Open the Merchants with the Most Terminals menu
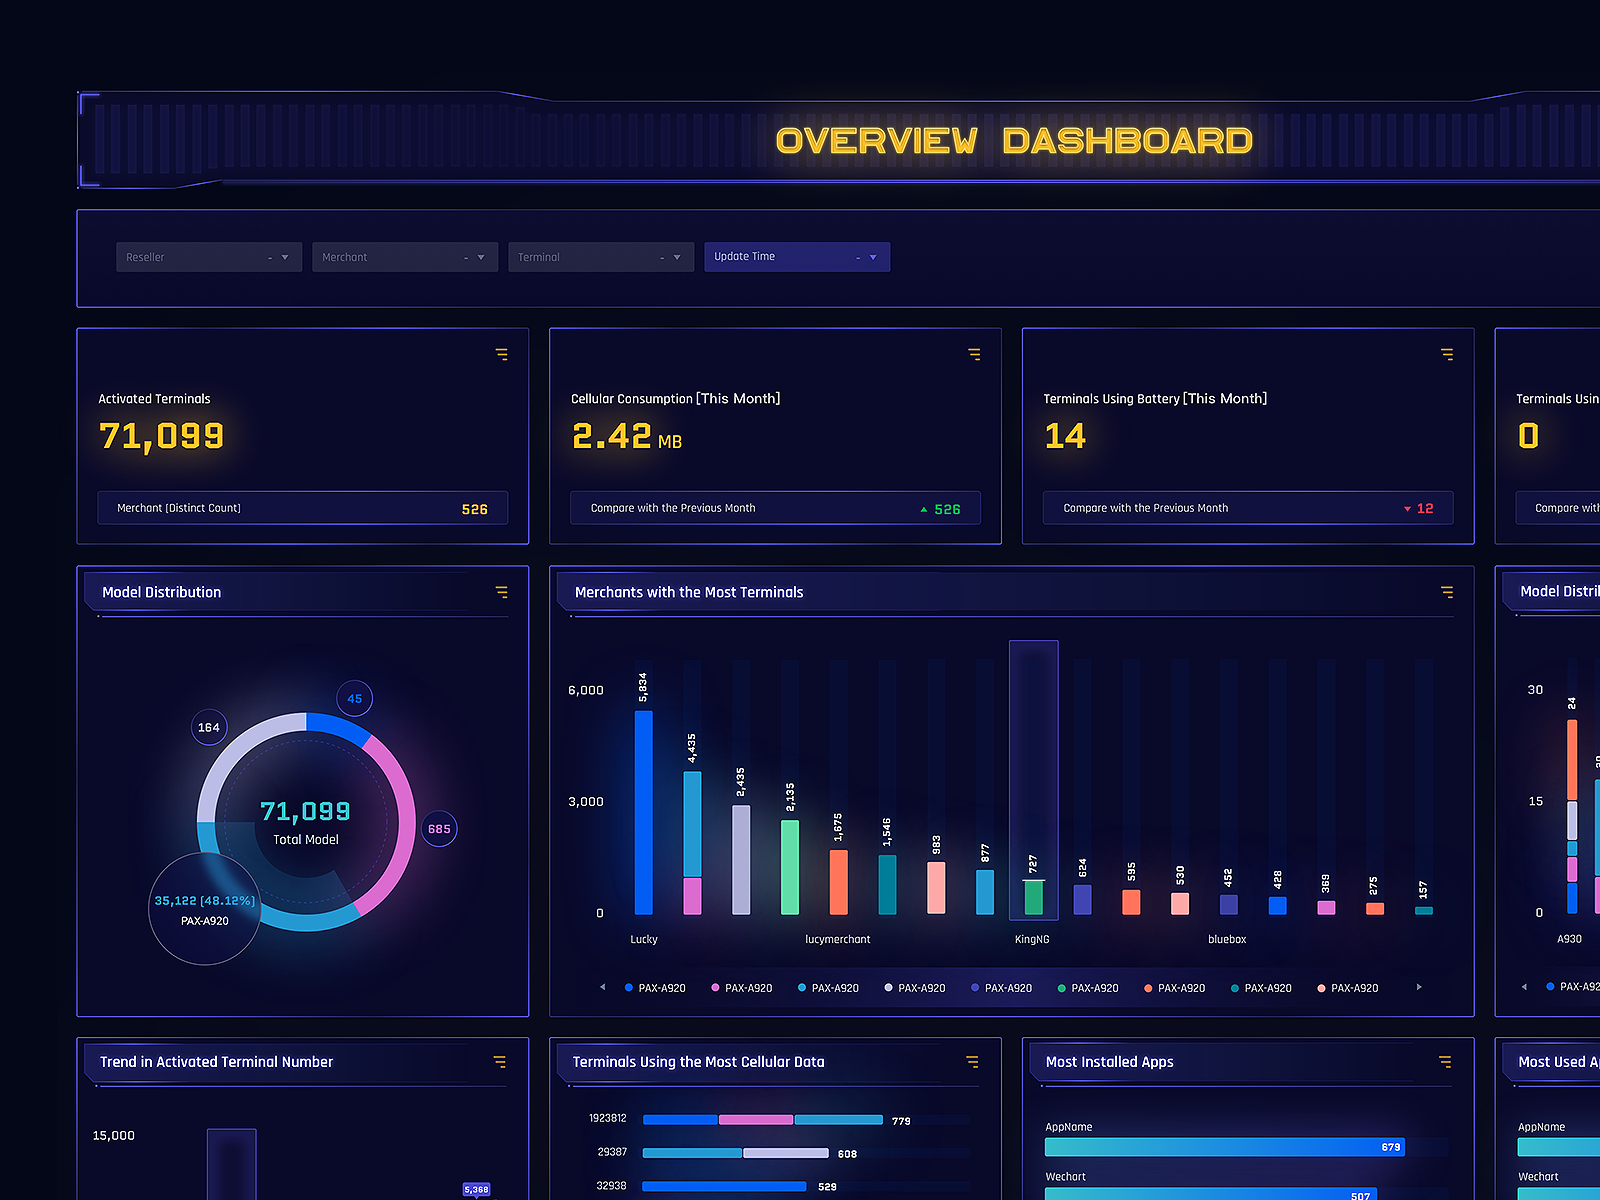Screen dimensions: 1600x1200 (x=1447, y=592)
